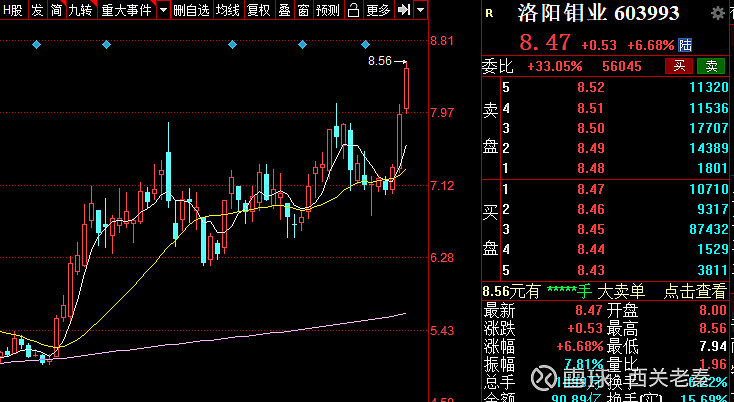Image resolution: width=734 pixels, height=402 pixels.
Task: Click the jump-to-end arrow icon
Action: tap(403, 10)
